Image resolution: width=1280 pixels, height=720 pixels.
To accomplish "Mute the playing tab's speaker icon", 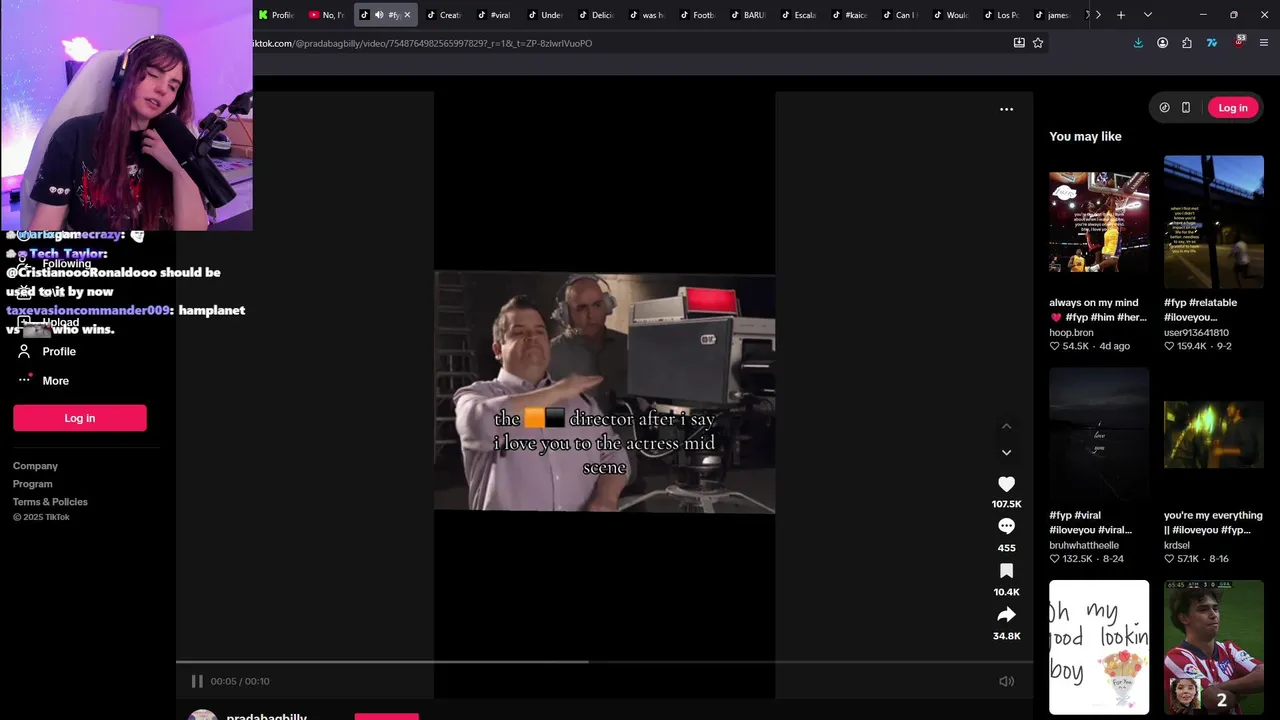I will pos(379,15).
